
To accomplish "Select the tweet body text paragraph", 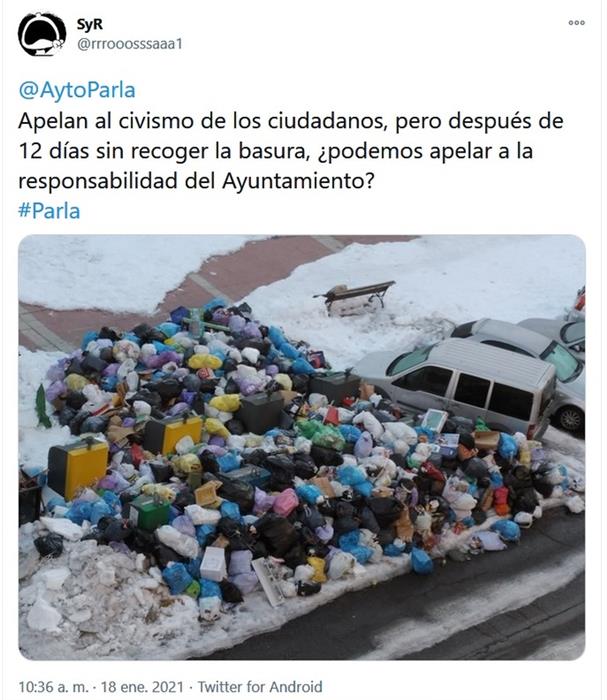I will (x=291, y=151).
